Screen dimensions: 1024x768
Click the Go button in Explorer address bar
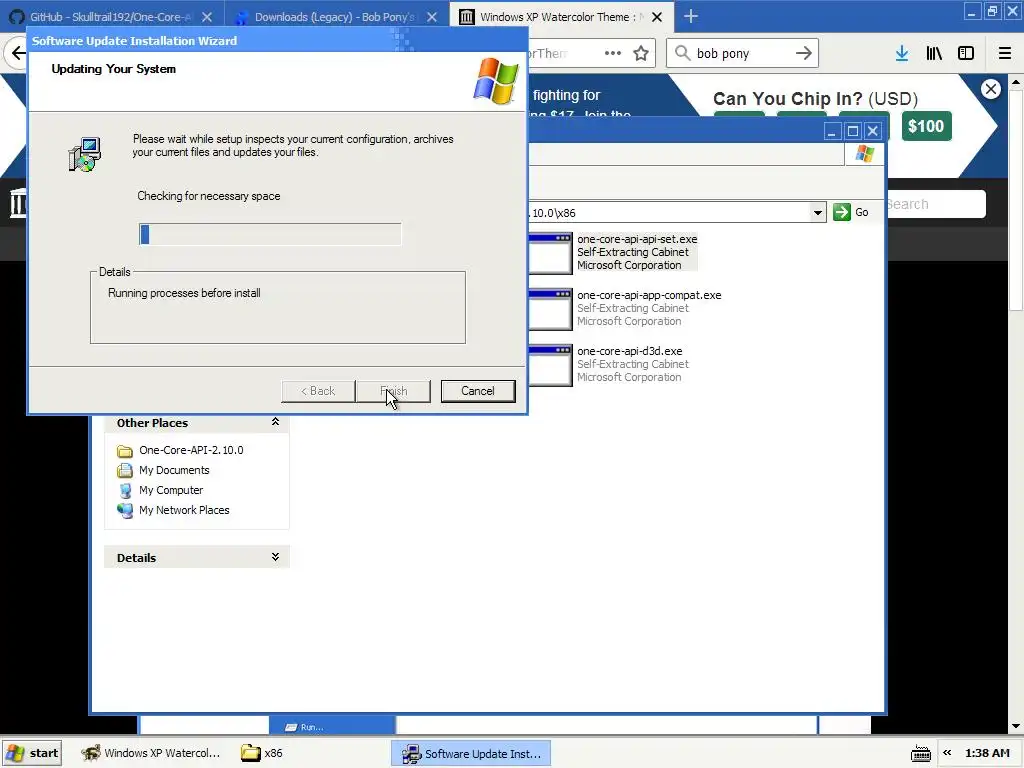point(851,212)
